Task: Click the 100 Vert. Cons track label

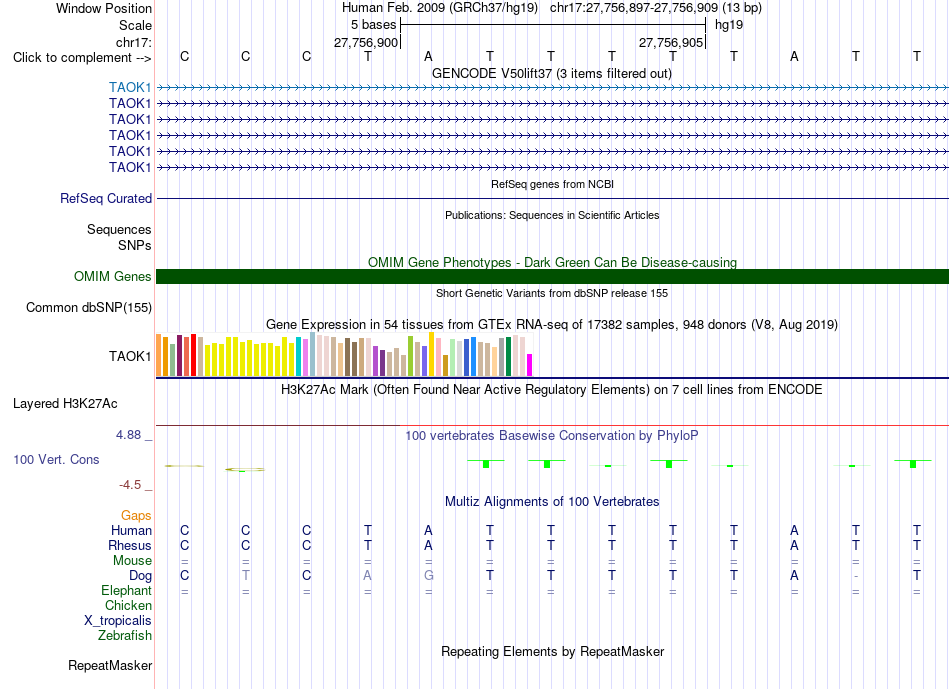Action: (x=56, y=460)
